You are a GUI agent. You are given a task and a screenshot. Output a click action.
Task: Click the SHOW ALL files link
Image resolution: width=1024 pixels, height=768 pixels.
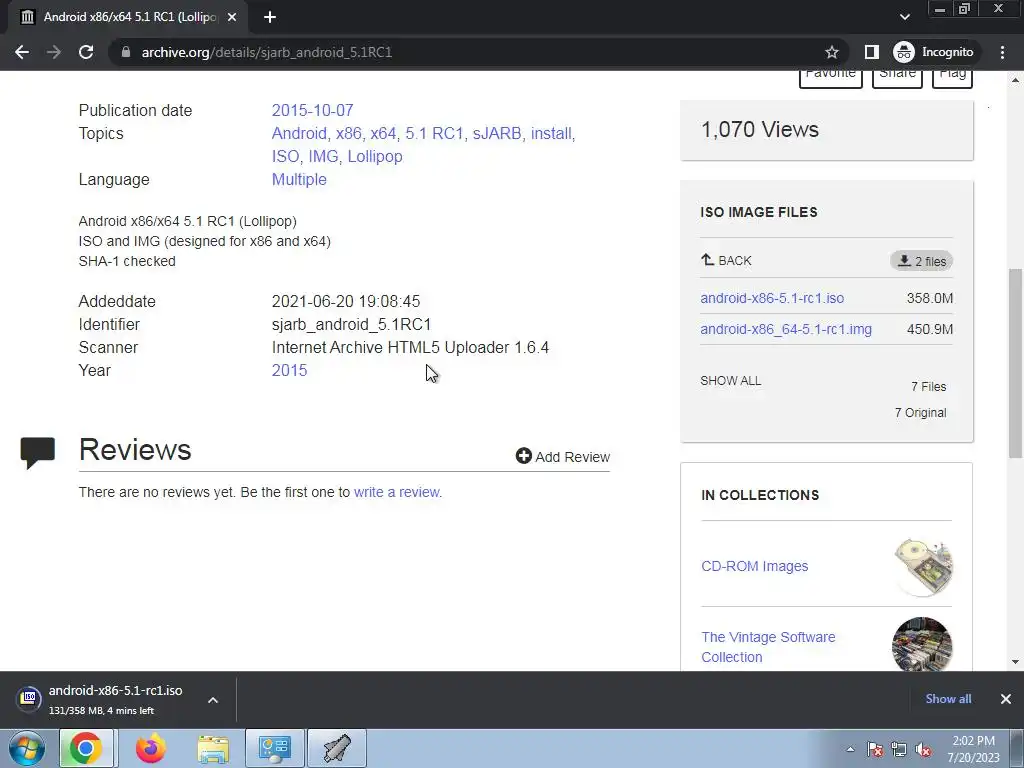point(731,381)
